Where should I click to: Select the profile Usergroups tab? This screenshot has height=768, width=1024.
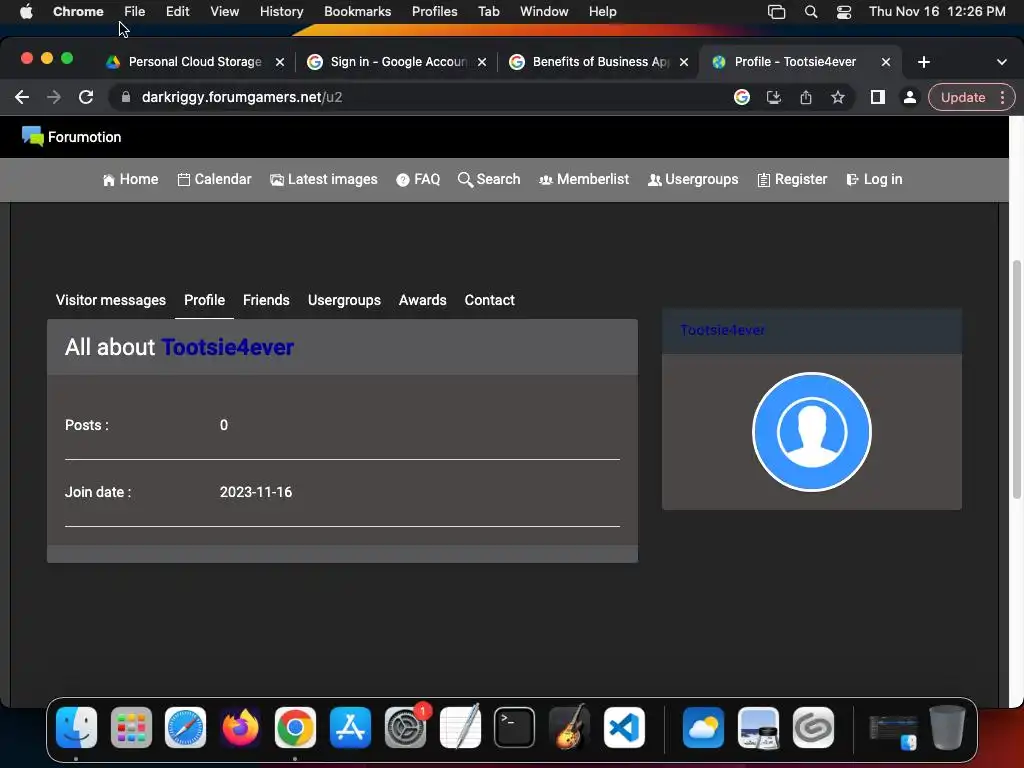(344, 300)
